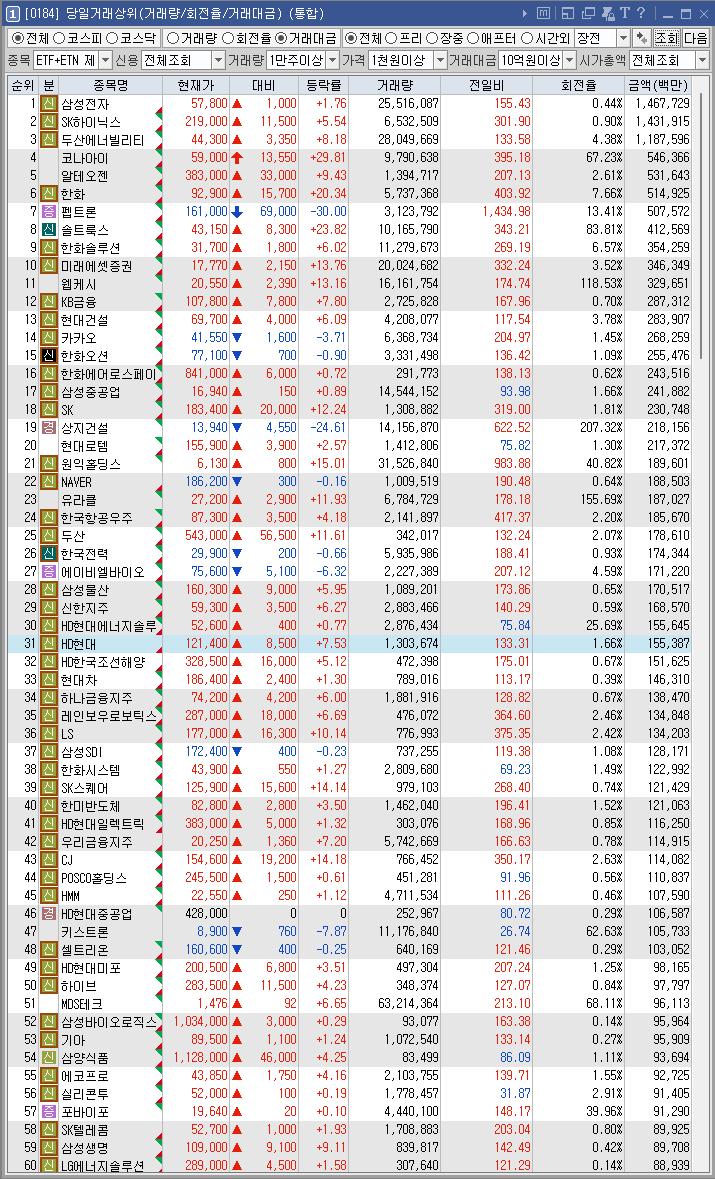
Task: Sort by the 금액(백만) column header
Action: [658, 86]
